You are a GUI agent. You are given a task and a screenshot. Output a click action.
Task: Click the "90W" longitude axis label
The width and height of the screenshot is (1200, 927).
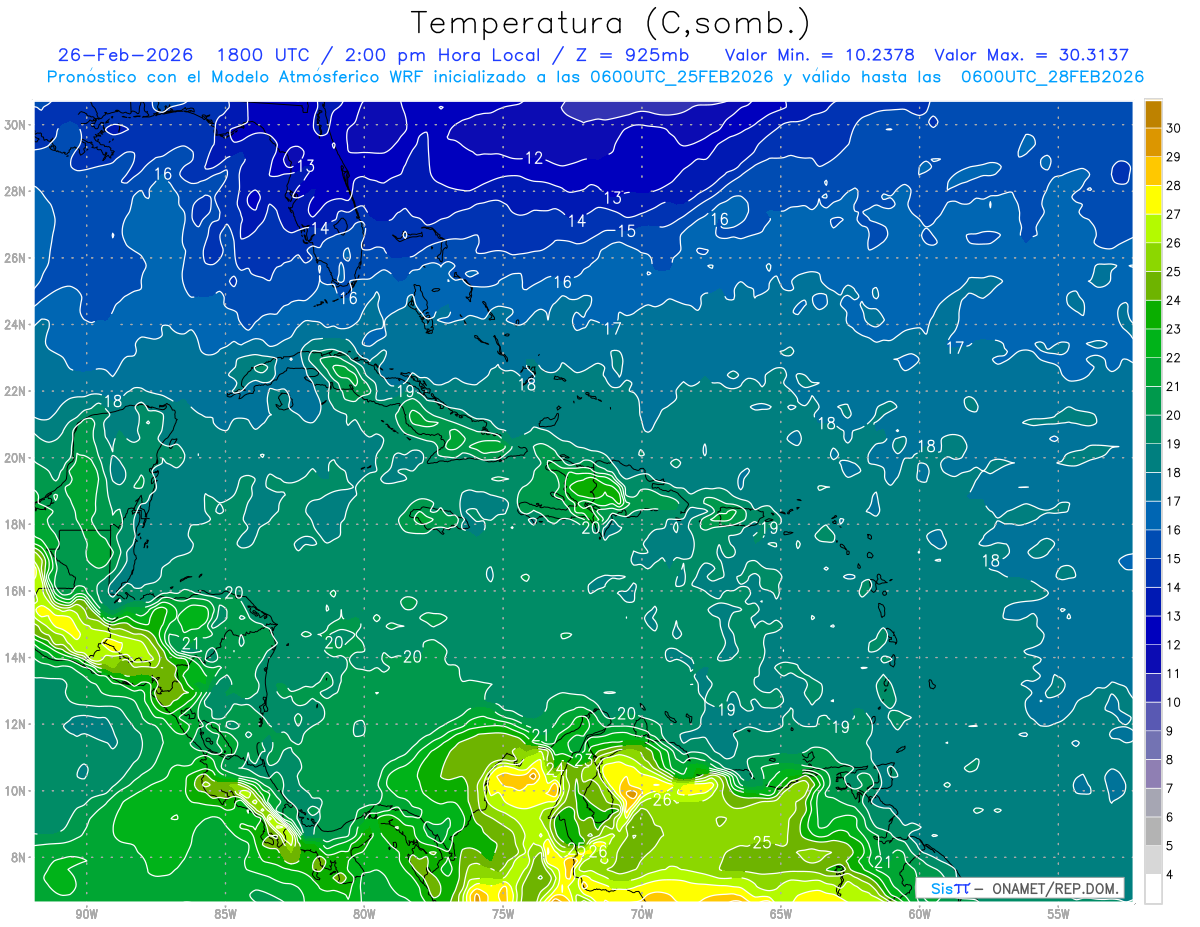coord(87,915)
